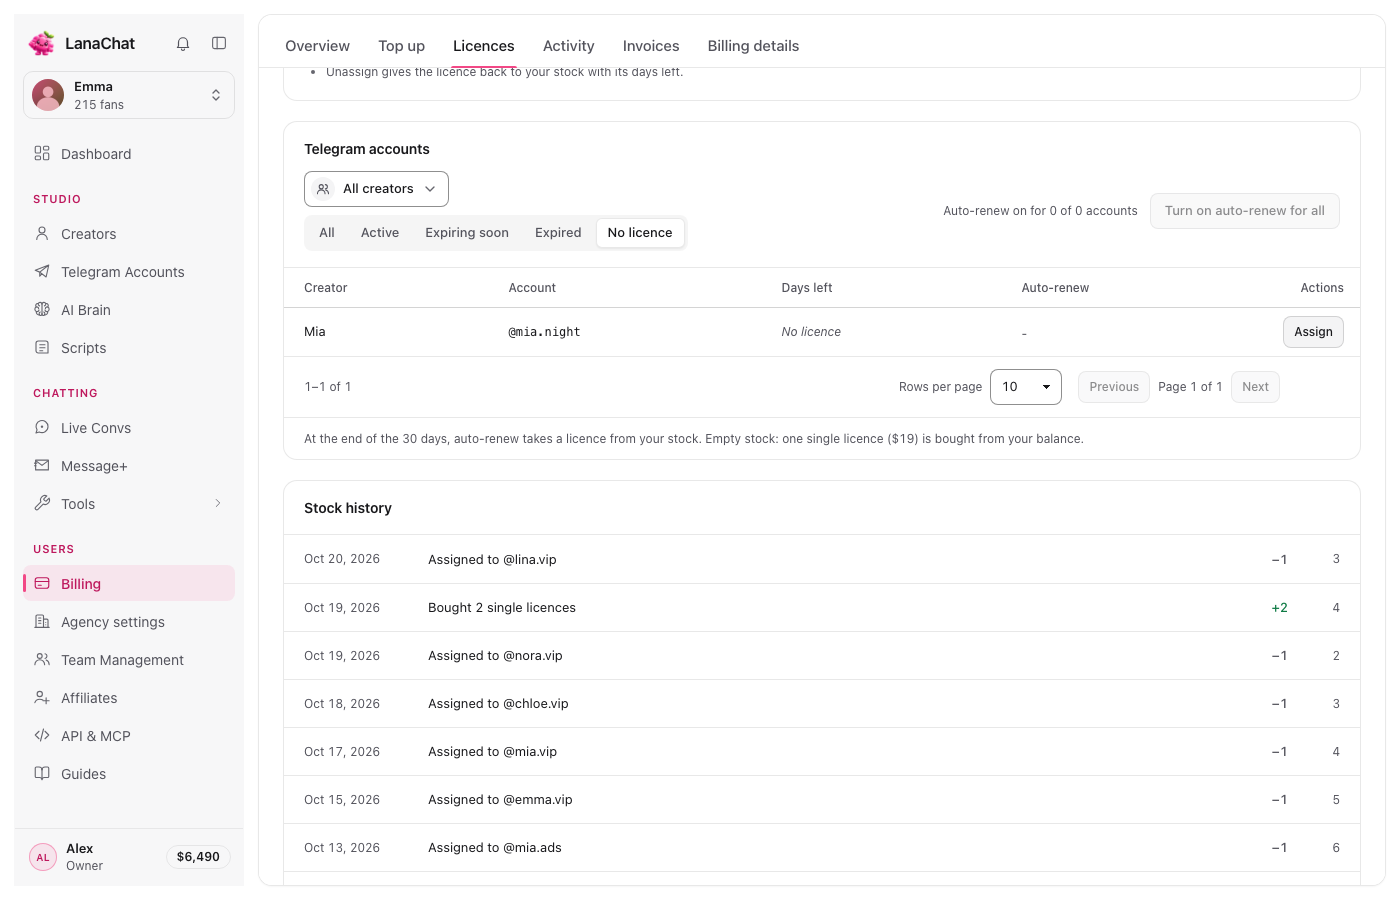Click the Message+ envelope icon
The width and height of the screenshot is (1400, 900).
point(42,465)
